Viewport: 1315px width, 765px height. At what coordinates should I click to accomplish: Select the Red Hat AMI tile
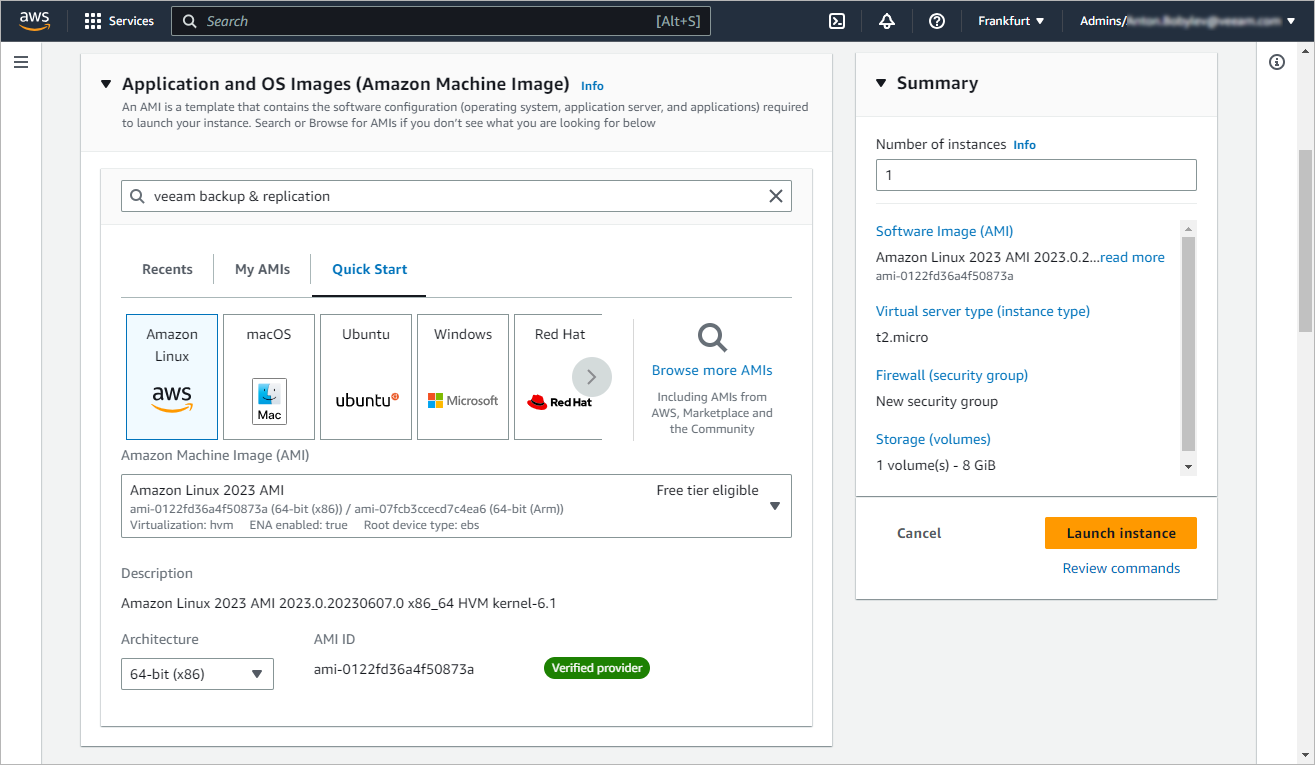[x=558, y=377]
